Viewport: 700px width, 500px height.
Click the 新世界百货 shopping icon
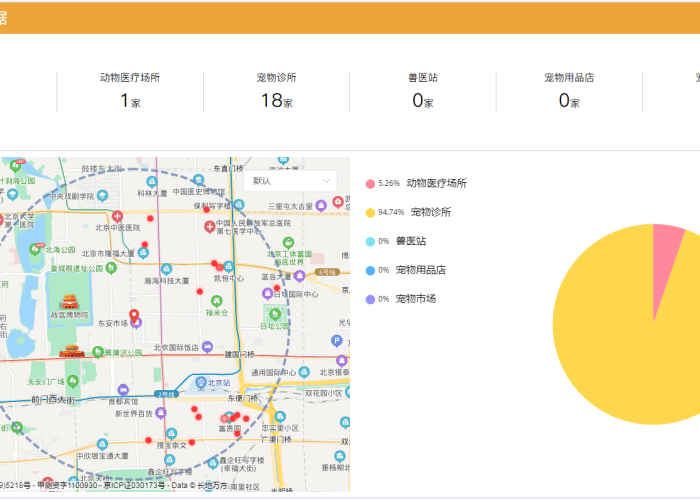(x=160, y=412)
